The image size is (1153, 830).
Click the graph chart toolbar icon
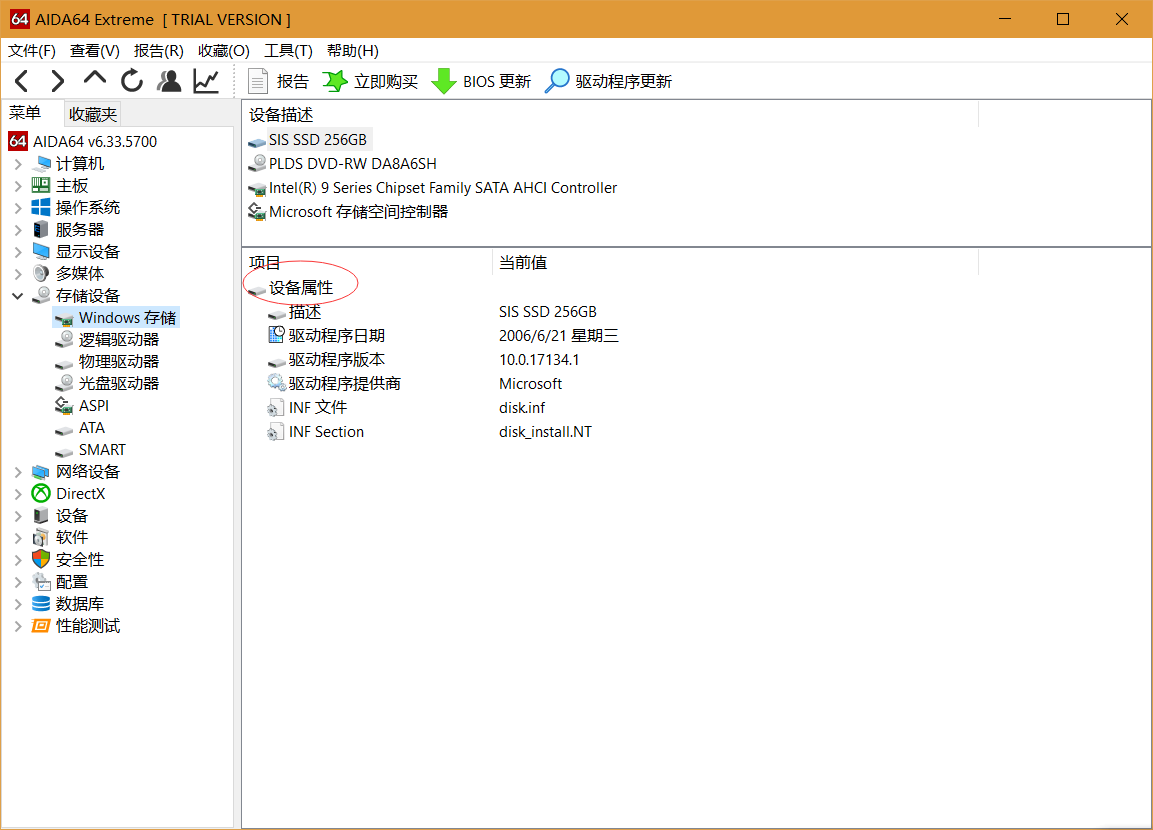(206, 81)
